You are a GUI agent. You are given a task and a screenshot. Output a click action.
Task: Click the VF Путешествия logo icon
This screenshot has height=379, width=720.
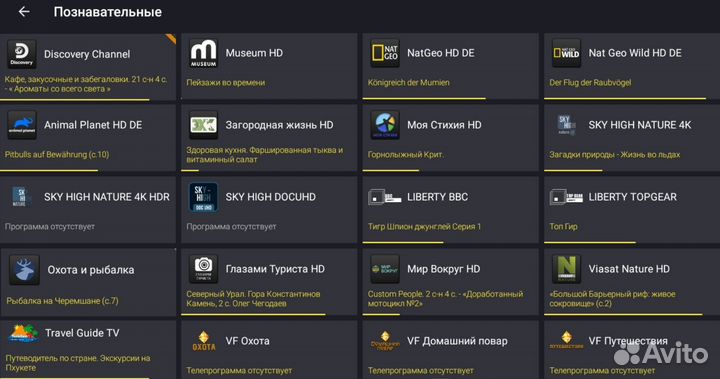pyautogui.click(x=566, y=341)
